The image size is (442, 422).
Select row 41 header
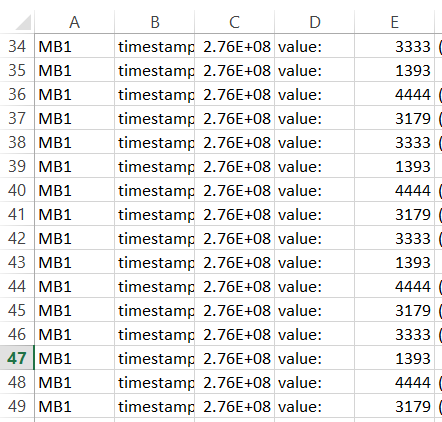pos(17,214)
